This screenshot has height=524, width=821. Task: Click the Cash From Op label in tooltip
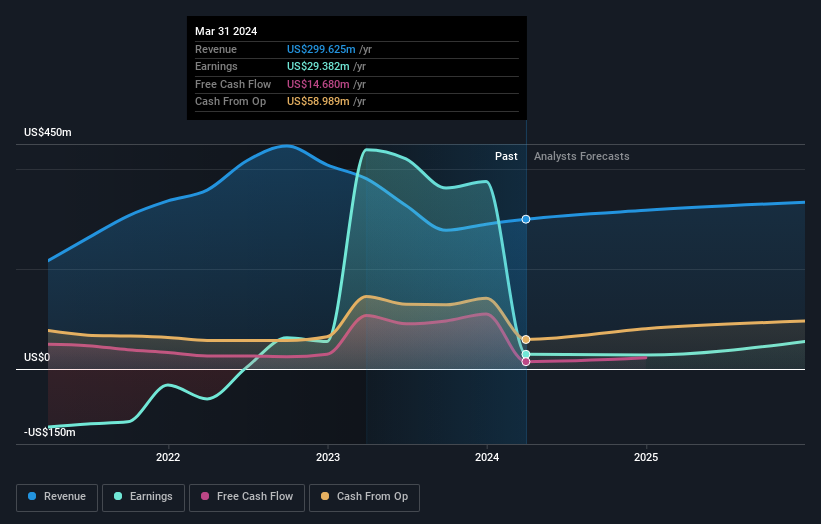230,102
